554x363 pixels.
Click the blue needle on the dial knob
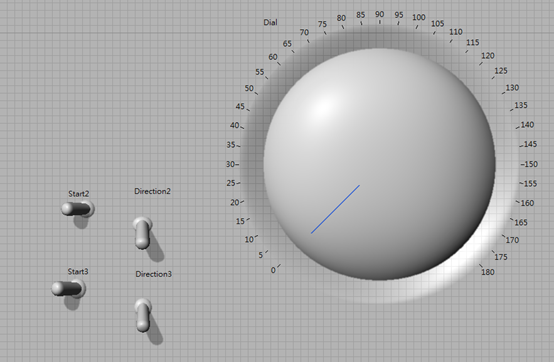point(335,209)
